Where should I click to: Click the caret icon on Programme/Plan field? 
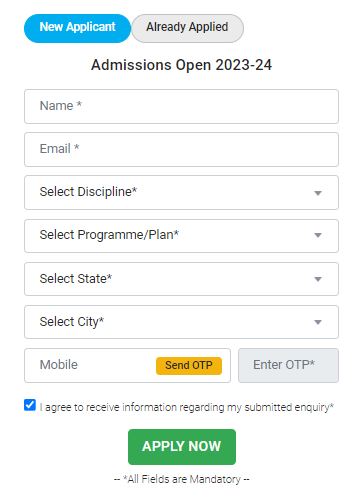tap(318, 235)
